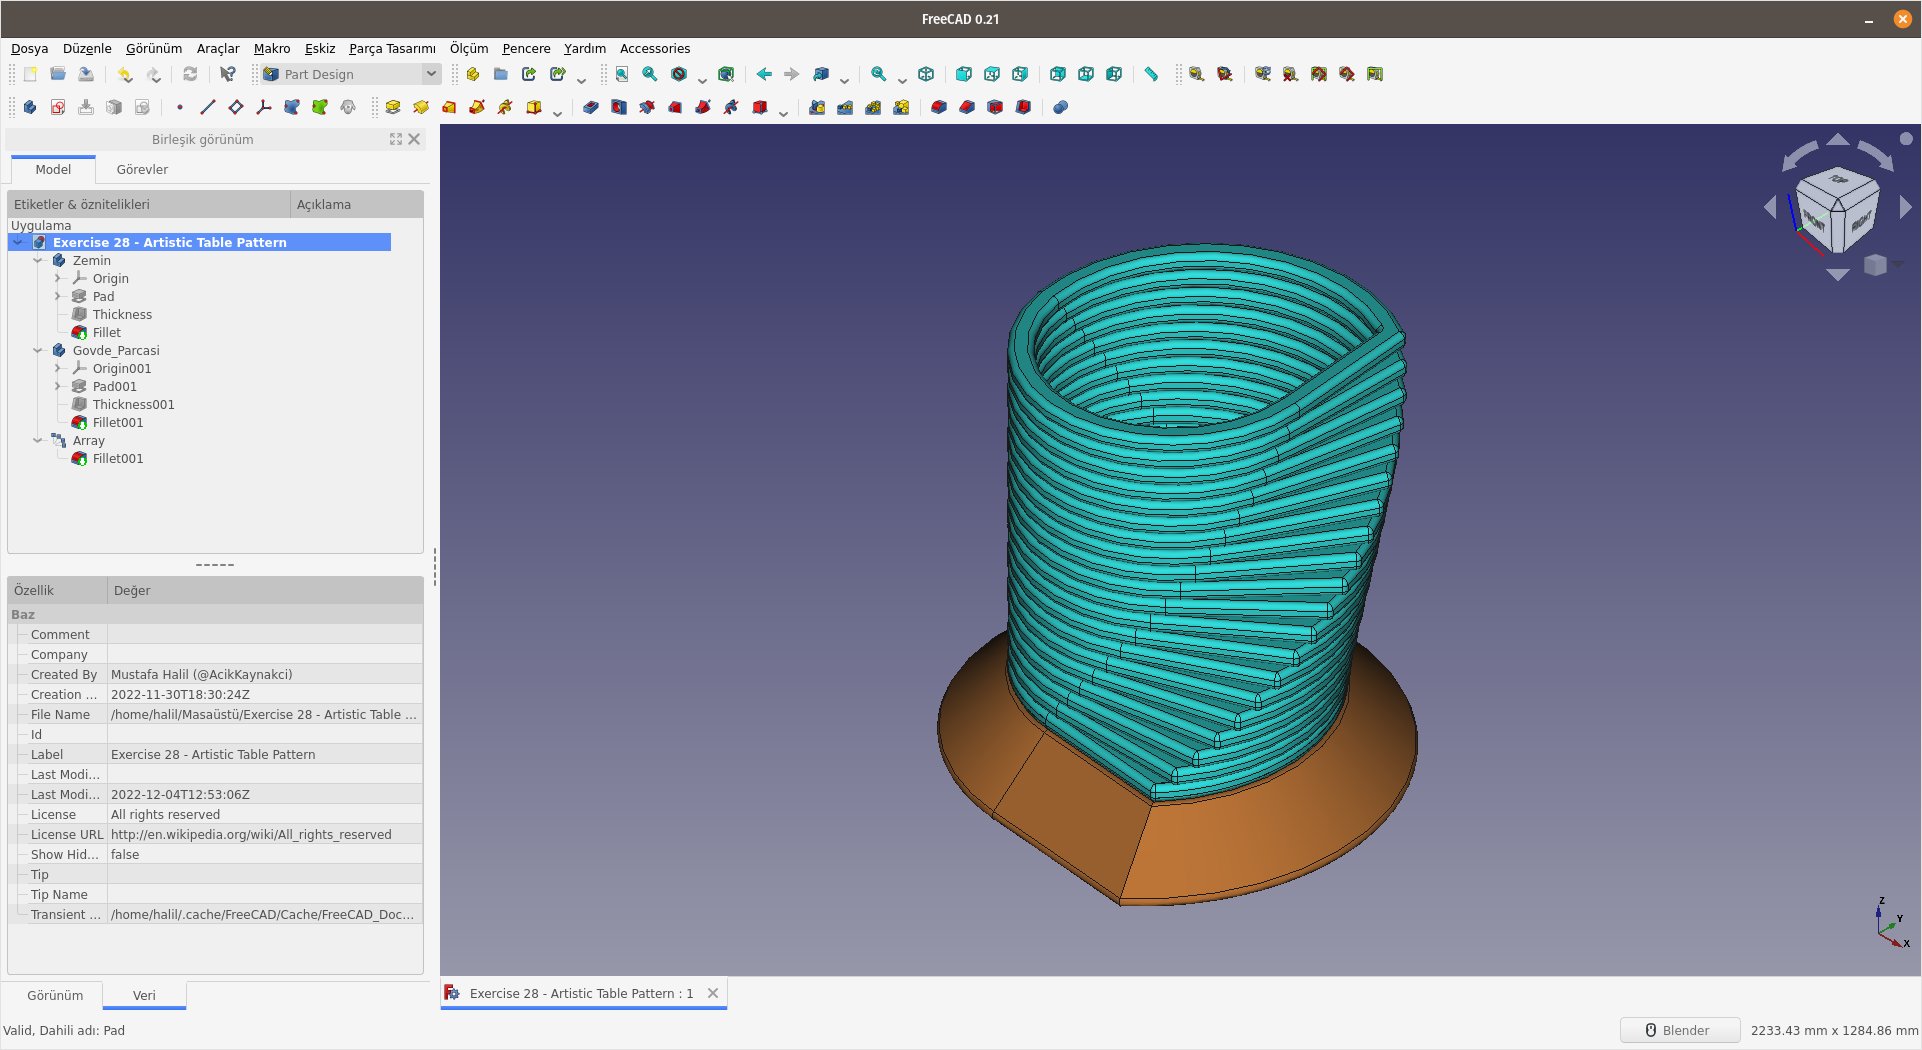The image size is (1922, 1050).
Task: Select the Veri property tab
Action: (144, 995)
